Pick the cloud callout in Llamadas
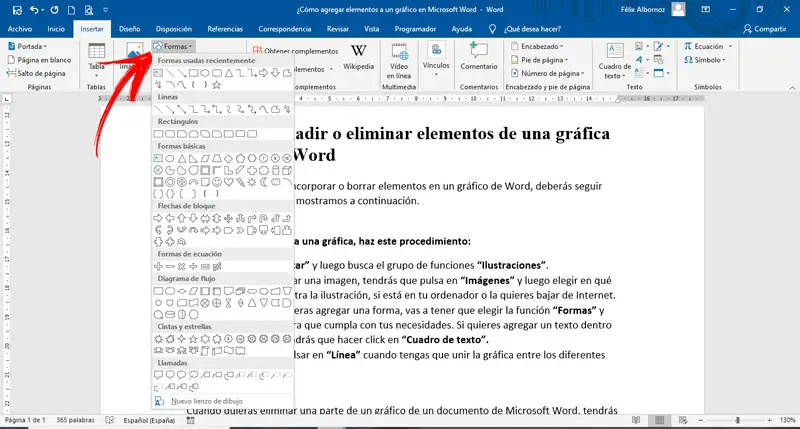The width and height of the screenshot is (800, 429). point(193,375)
